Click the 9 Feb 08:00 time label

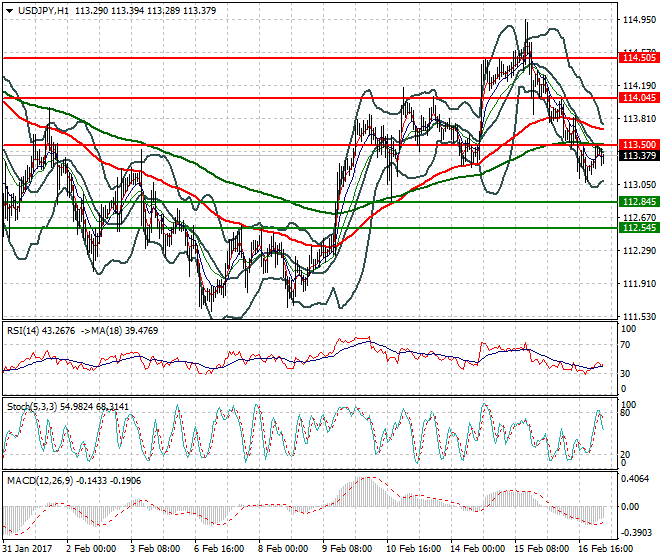pyautogui.click(x=347, y=549)
